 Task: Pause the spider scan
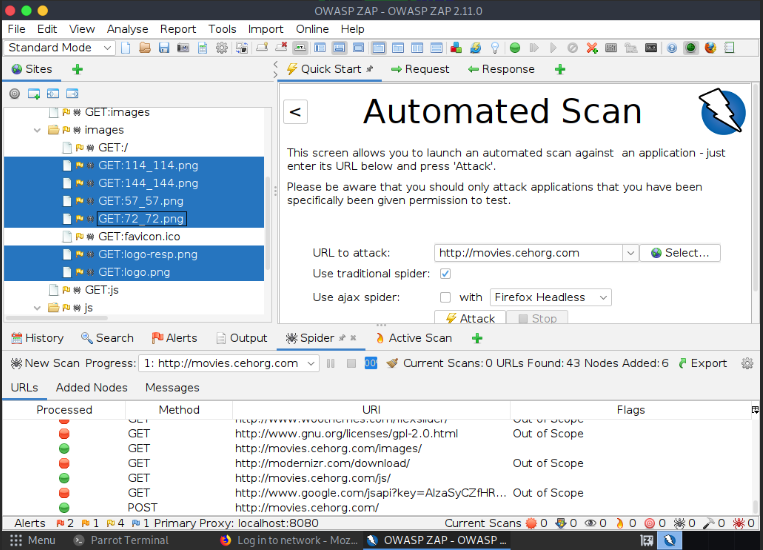pos(331,363)
